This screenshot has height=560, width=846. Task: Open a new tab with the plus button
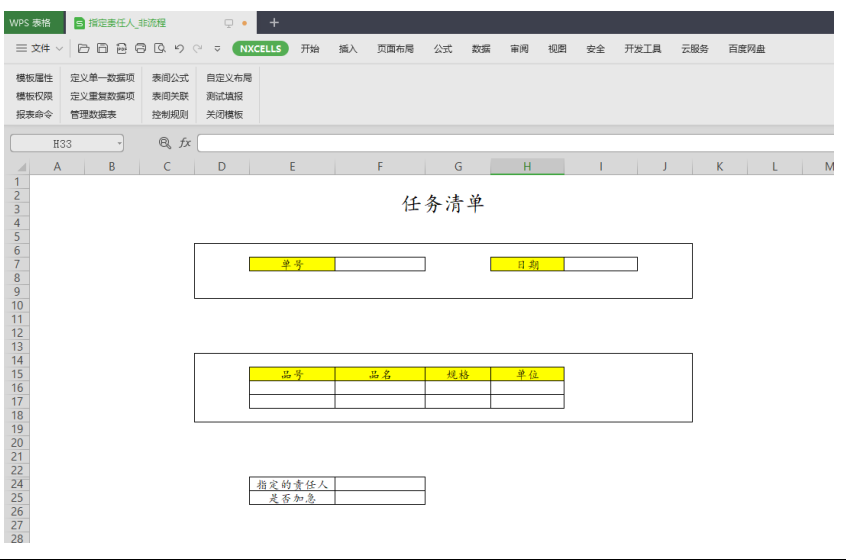coord(274,22)
